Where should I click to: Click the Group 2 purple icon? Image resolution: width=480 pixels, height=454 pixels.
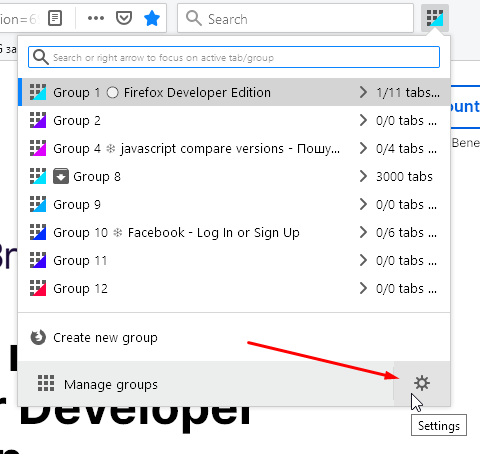(38, 120)
